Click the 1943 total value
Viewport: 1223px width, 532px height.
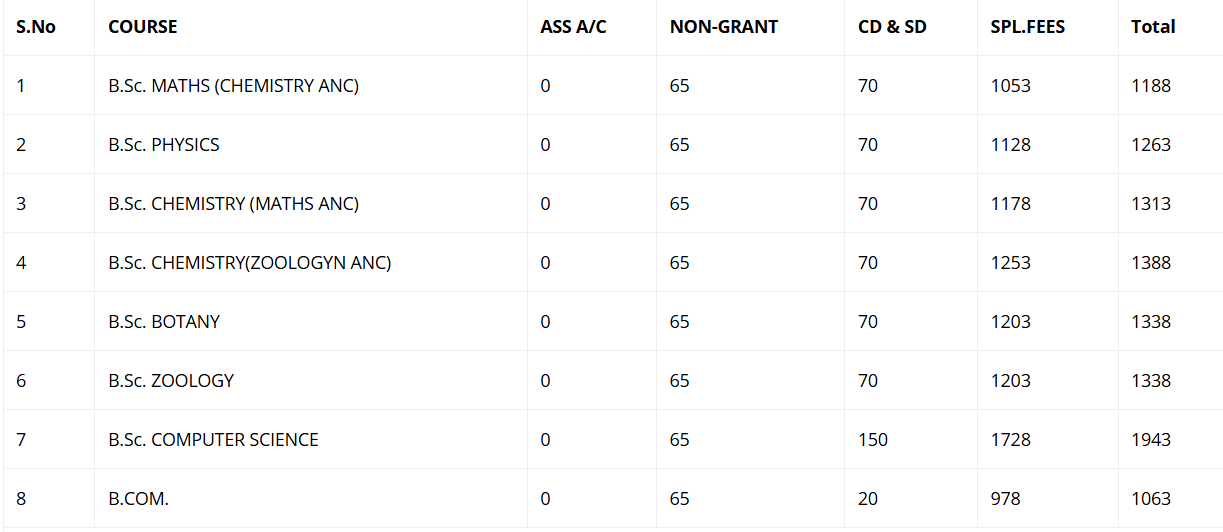1151,440
